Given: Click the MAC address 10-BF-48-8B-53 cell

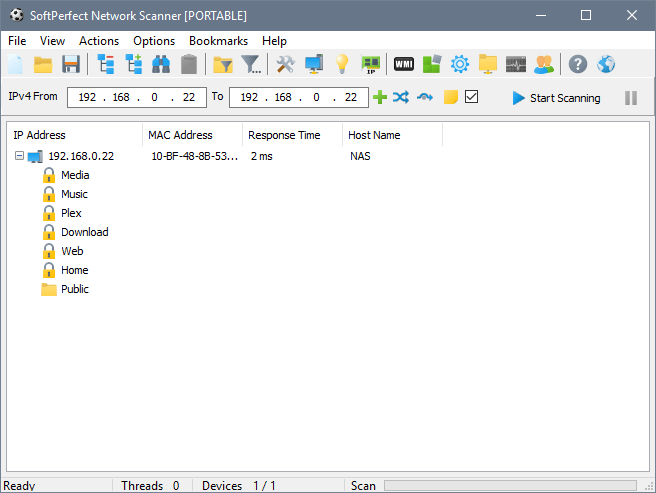Looking at the screenshot, I should [195, 156].
